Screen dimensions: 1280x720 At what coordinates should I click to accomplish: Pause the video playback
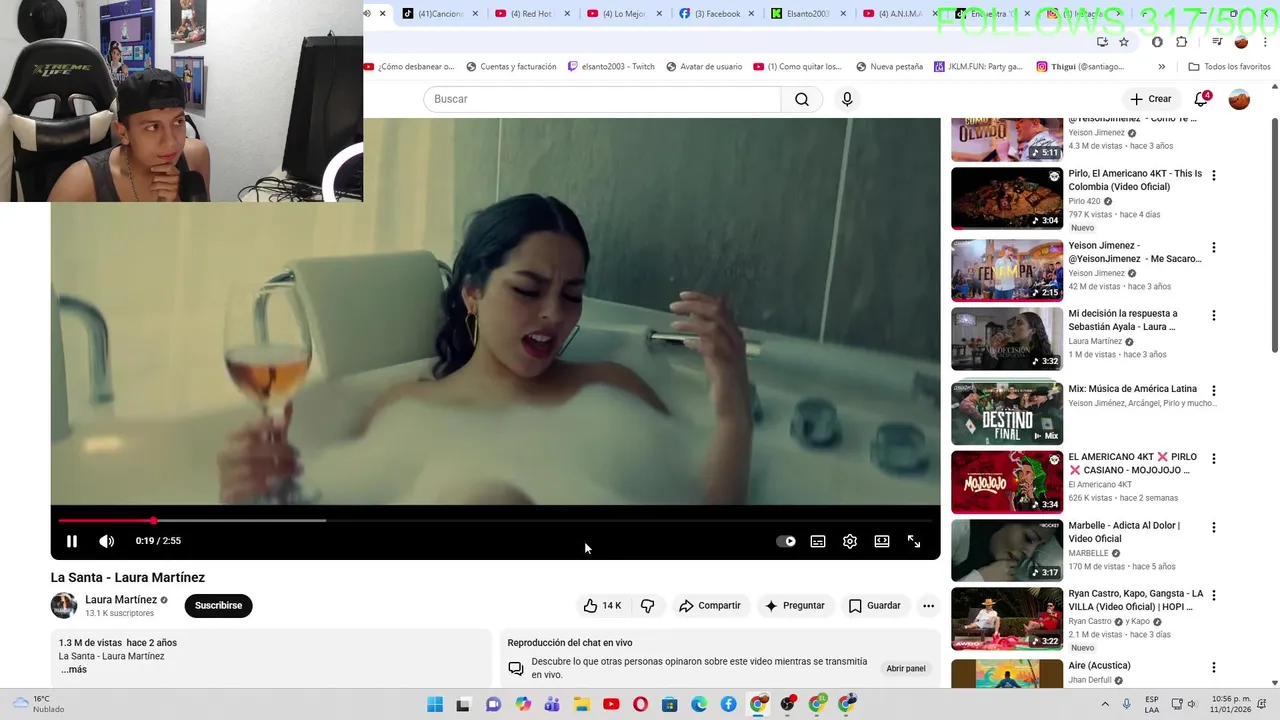pos(72,541)
